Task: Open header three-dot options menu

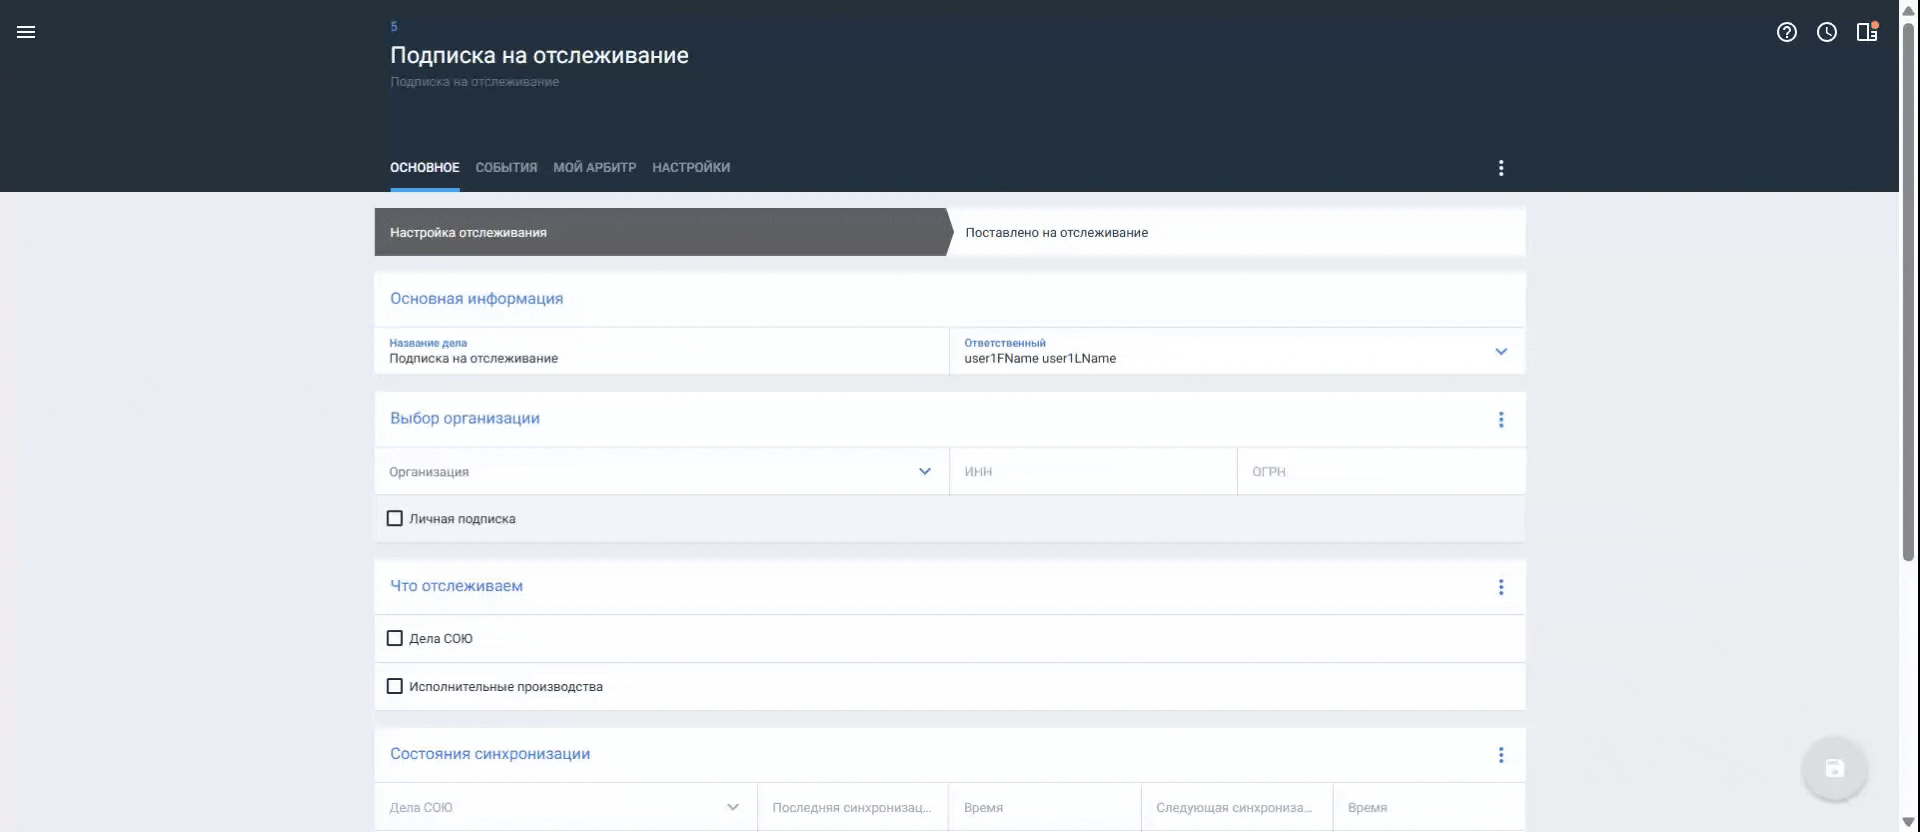Action: pyautogui.click(x=1500, y=168)
